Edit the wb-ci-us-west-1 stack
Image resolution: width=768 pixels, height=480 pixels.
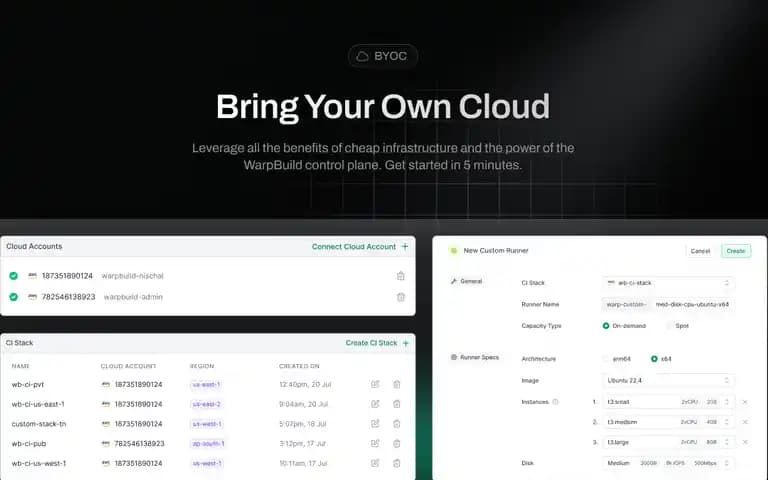pyautogui.click(x=375, y=463)
